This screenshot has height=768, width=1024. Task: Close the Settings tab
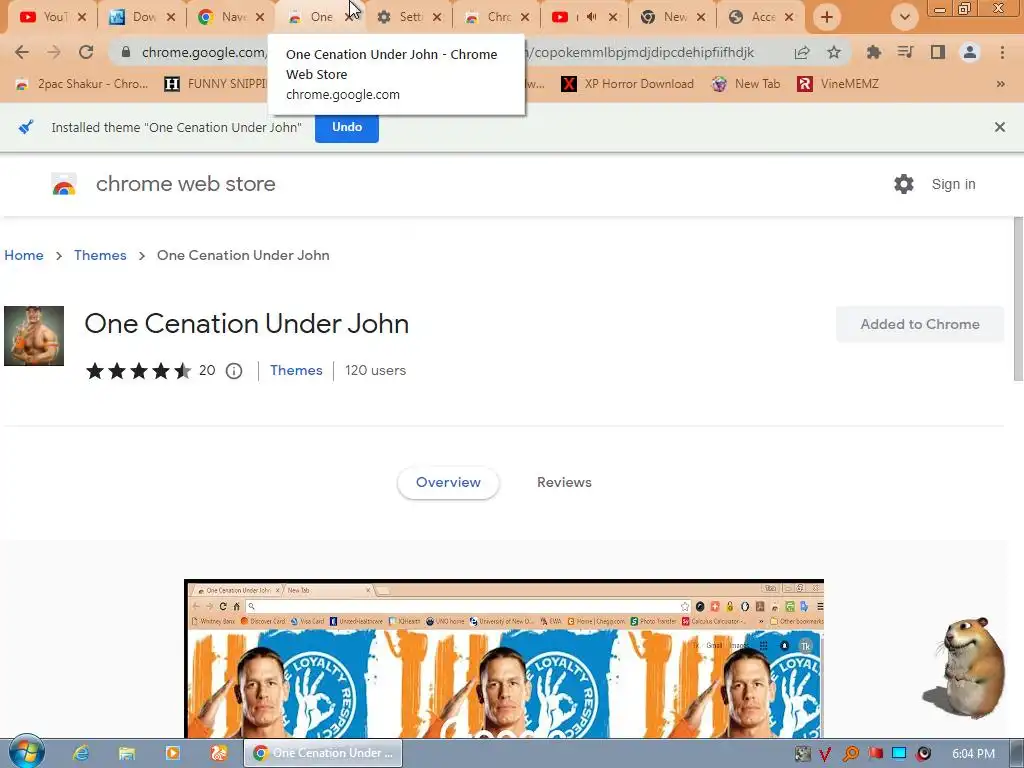coord(437,17)
